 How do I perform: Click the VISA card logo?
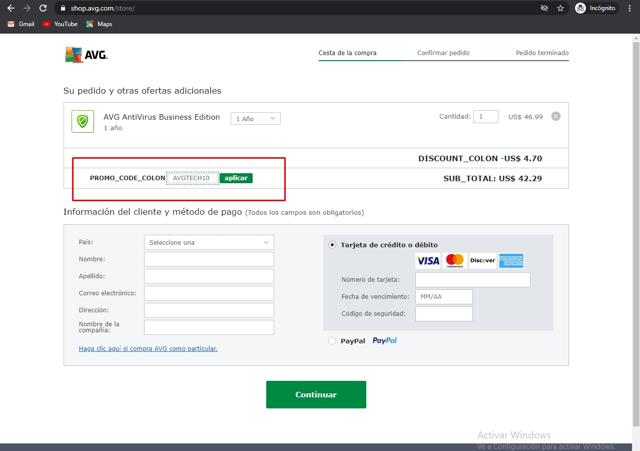(x=428, y=260)
